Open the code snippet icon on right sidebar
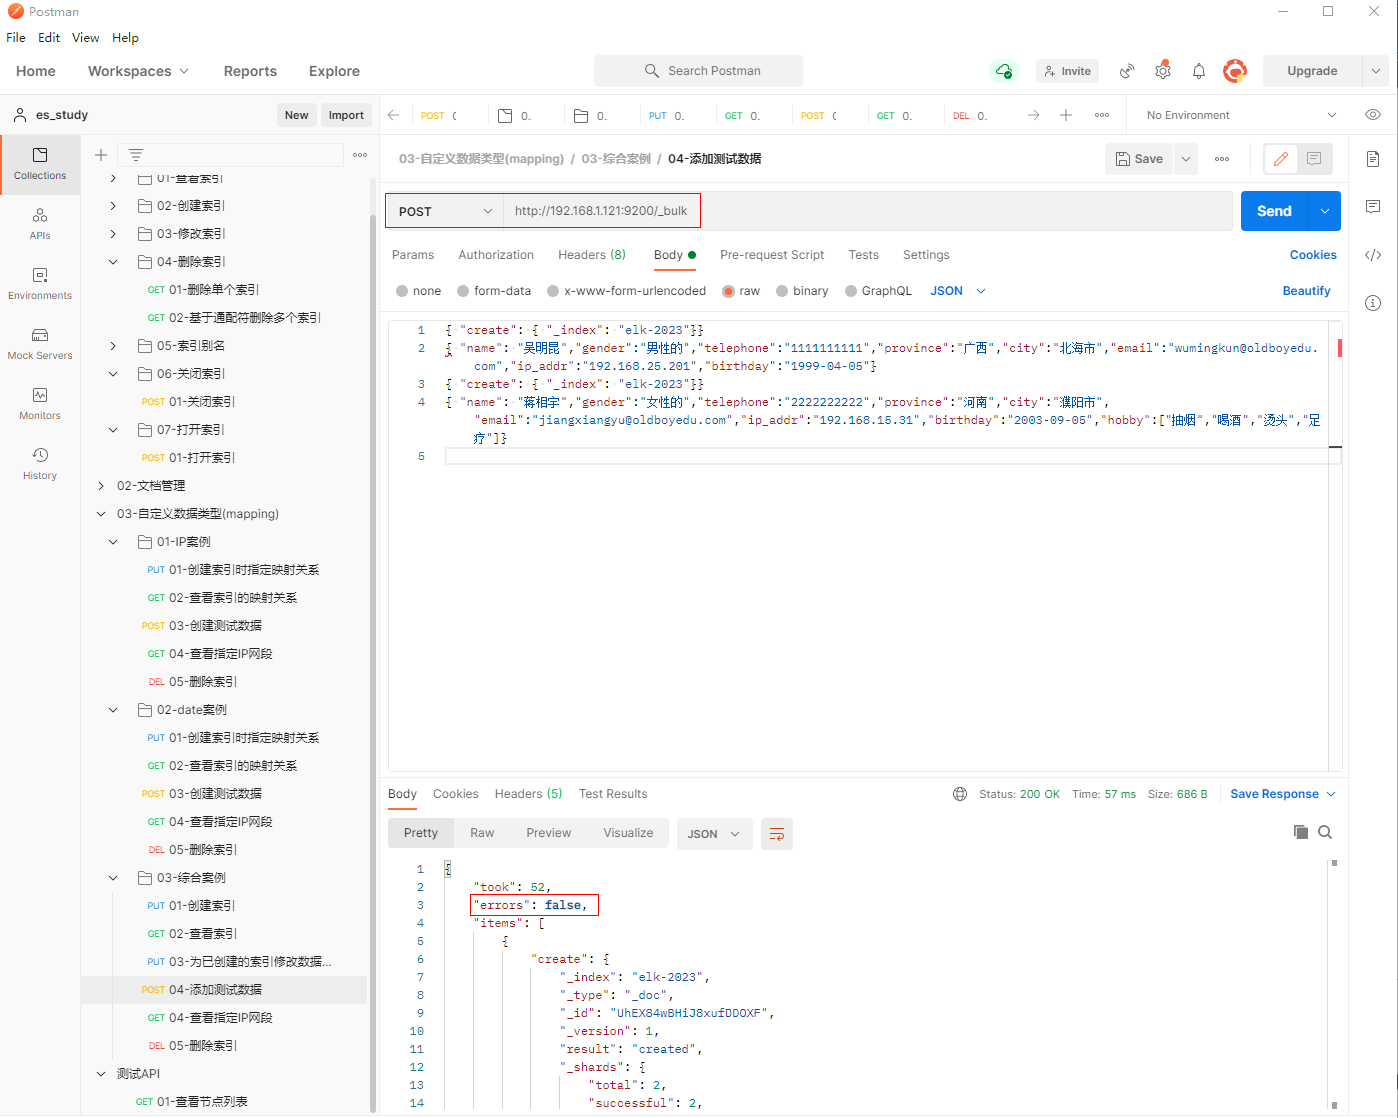Viewport: 1398px width, 1118px height. click(1373, 255)
